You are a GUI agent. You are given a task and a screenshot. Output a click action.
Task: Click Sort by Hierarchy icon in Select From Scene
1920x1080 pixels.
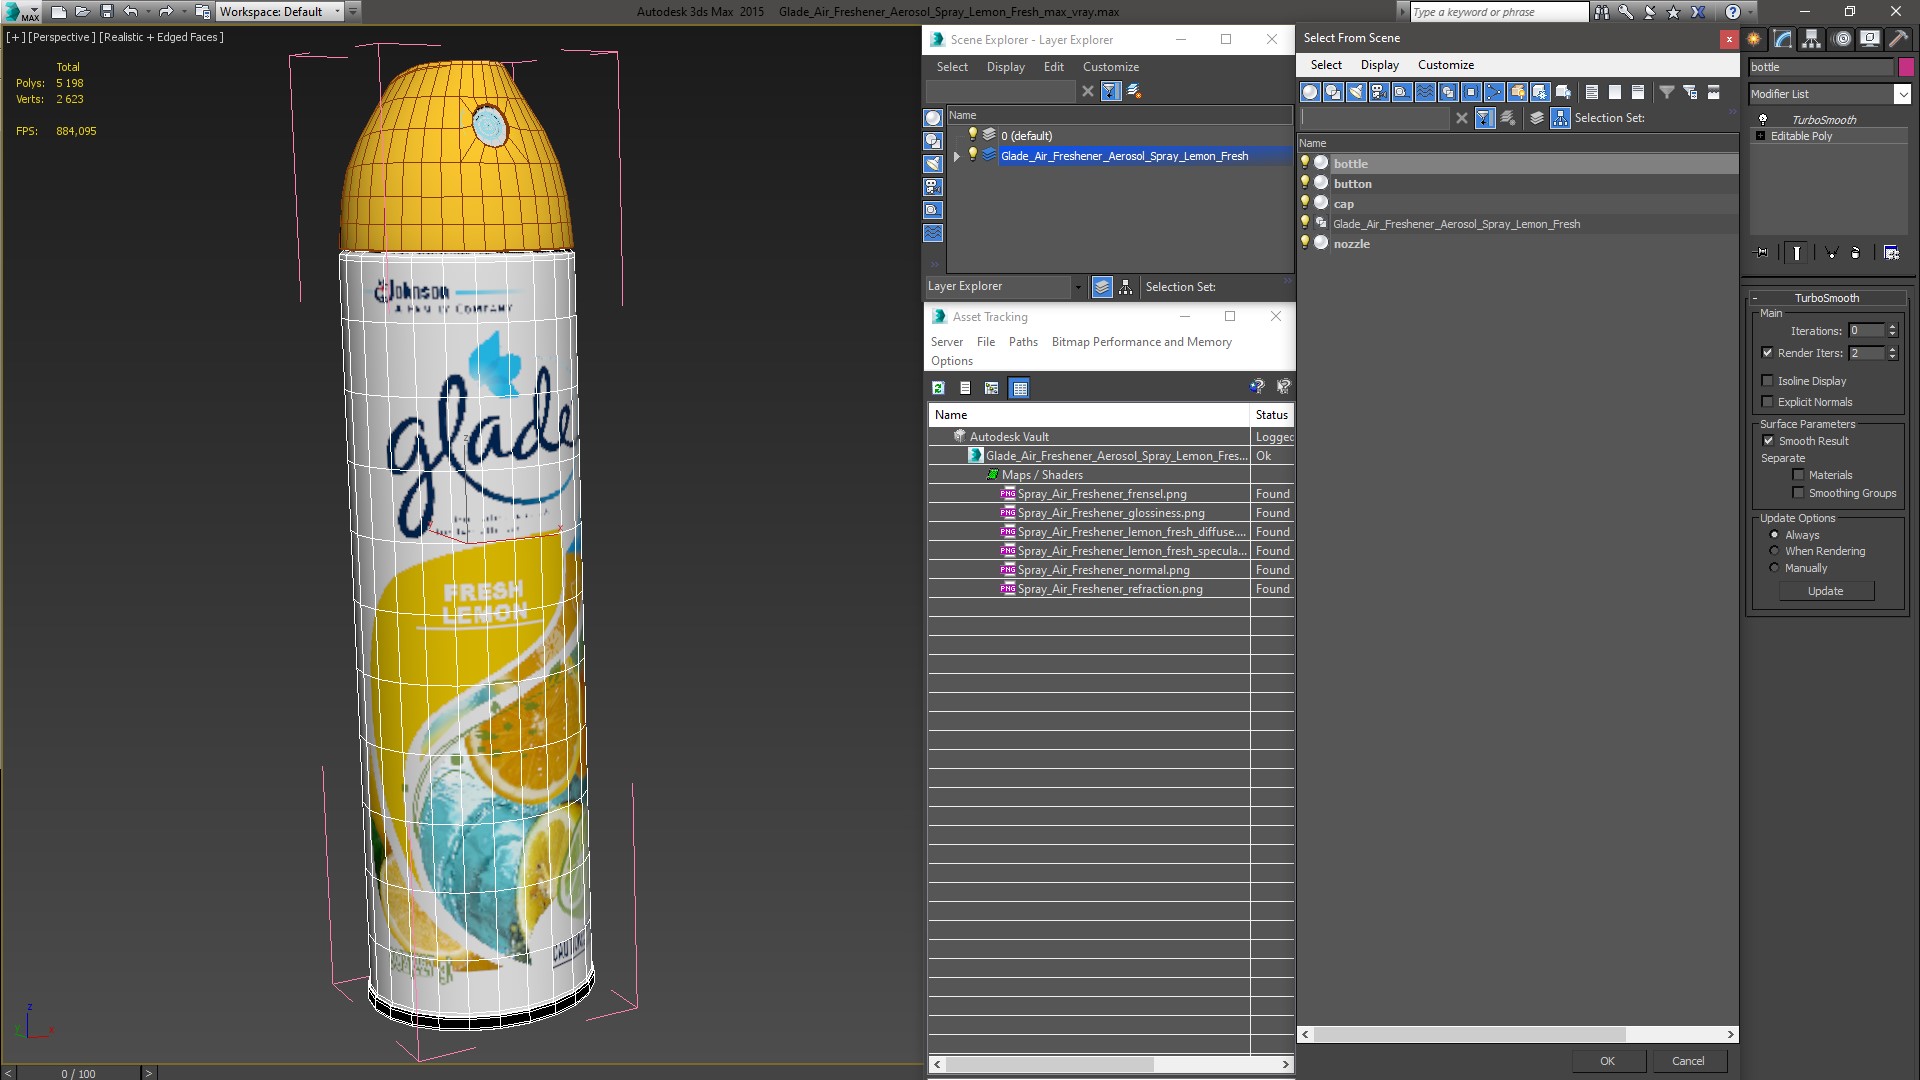(1560, 118)
